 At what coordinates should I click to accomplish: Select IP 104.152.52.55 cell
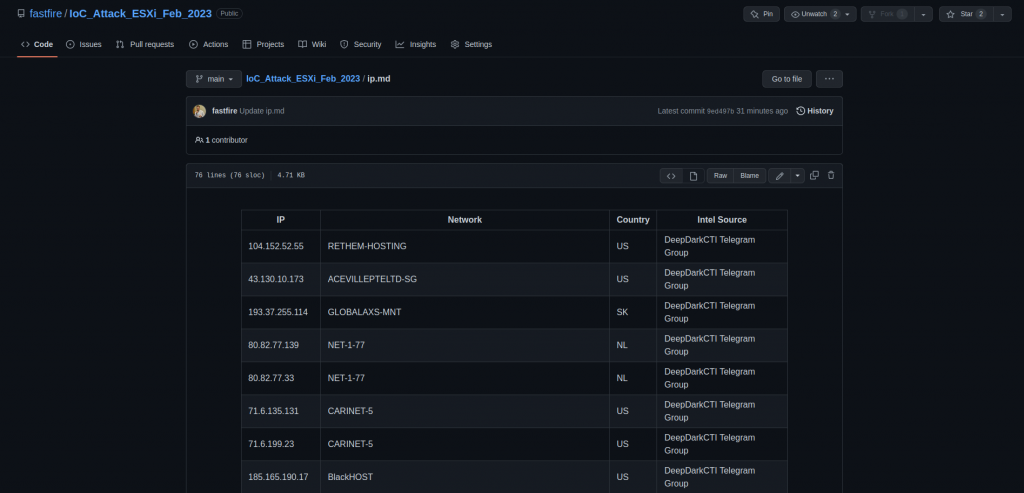pyautogui.click(x=281, y=246)
